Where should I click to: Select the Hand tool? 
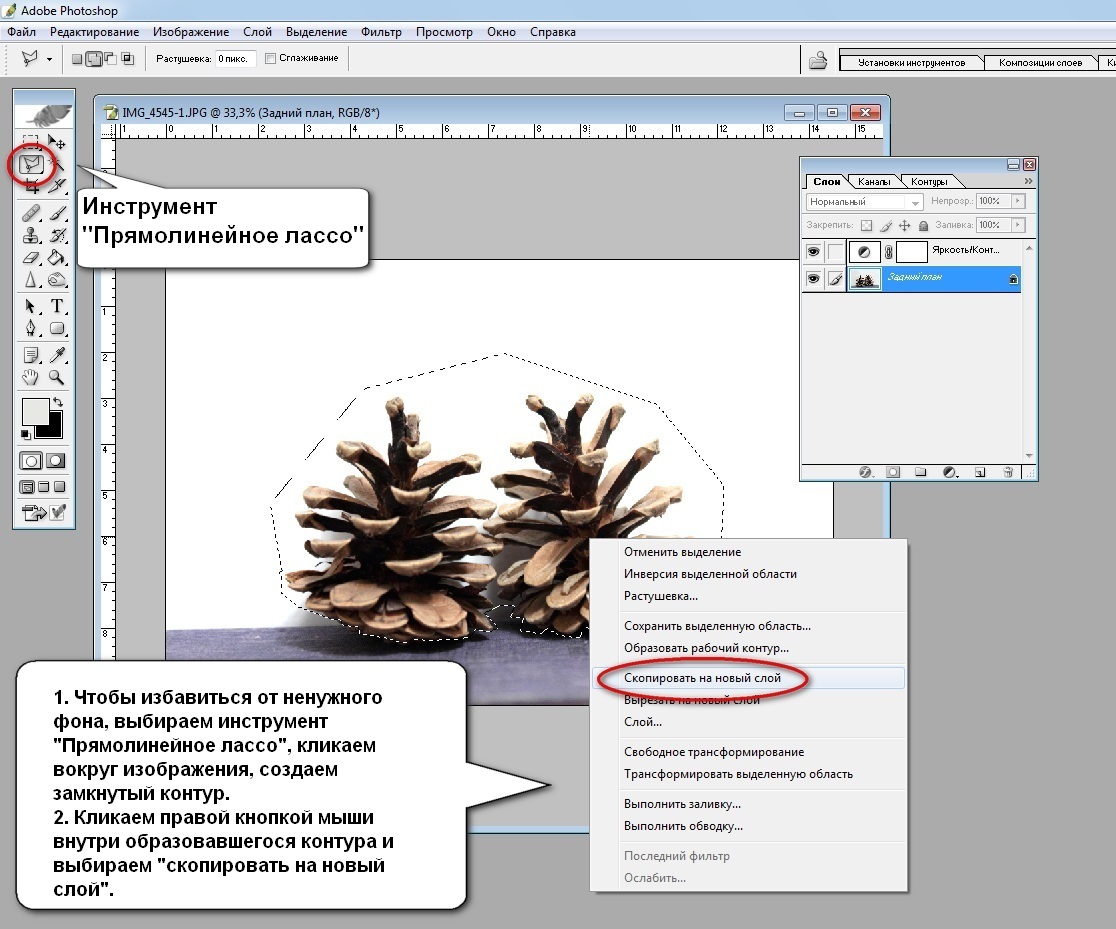tap(31, 377)
